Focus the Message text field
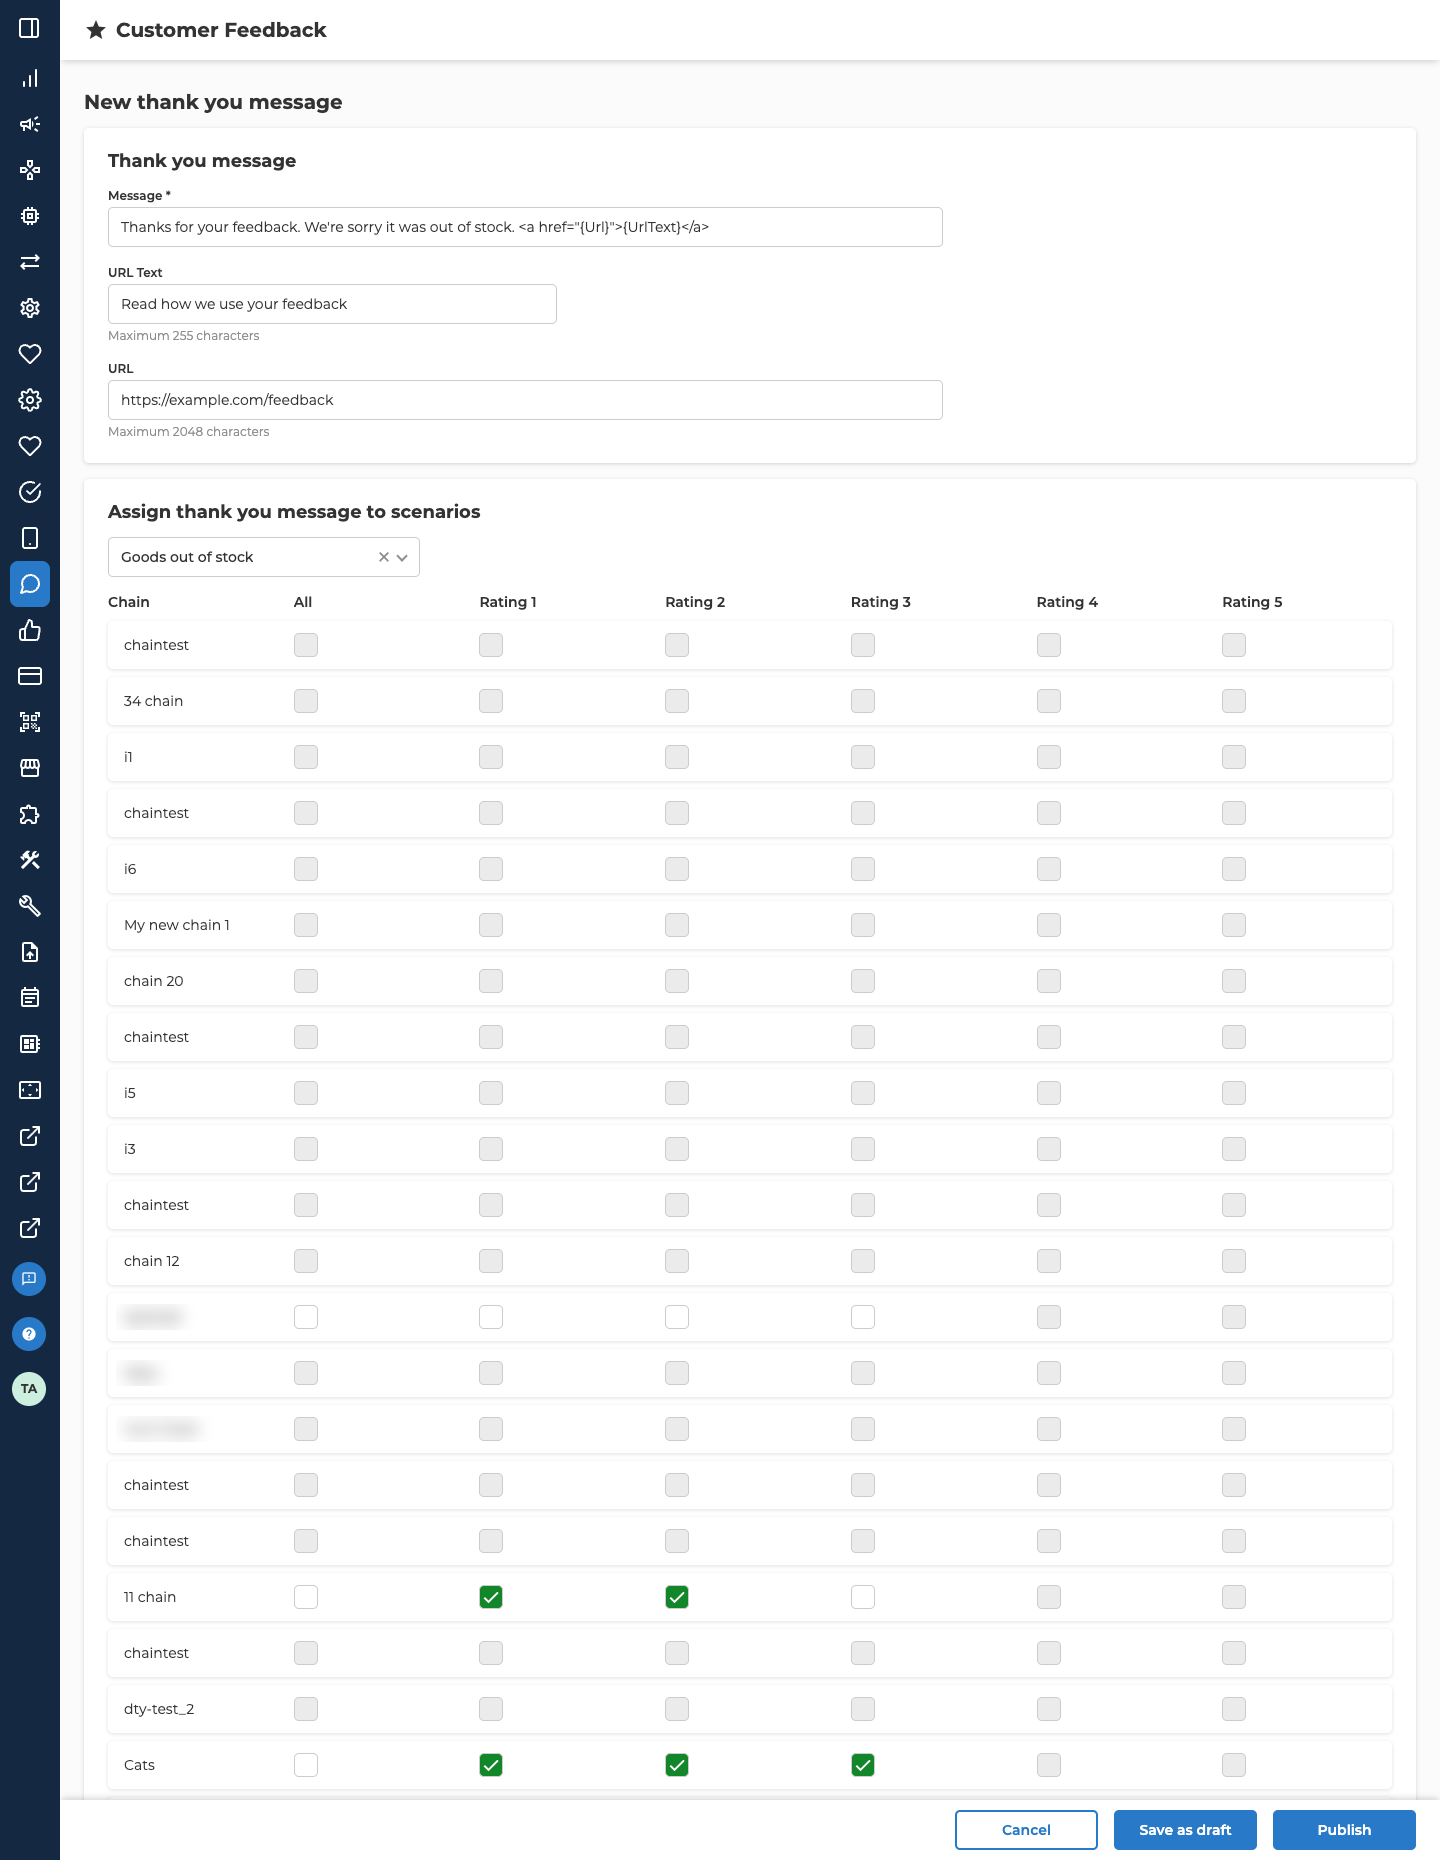This screenshot has height=1860, width=1440. click(x=525, y=227)
